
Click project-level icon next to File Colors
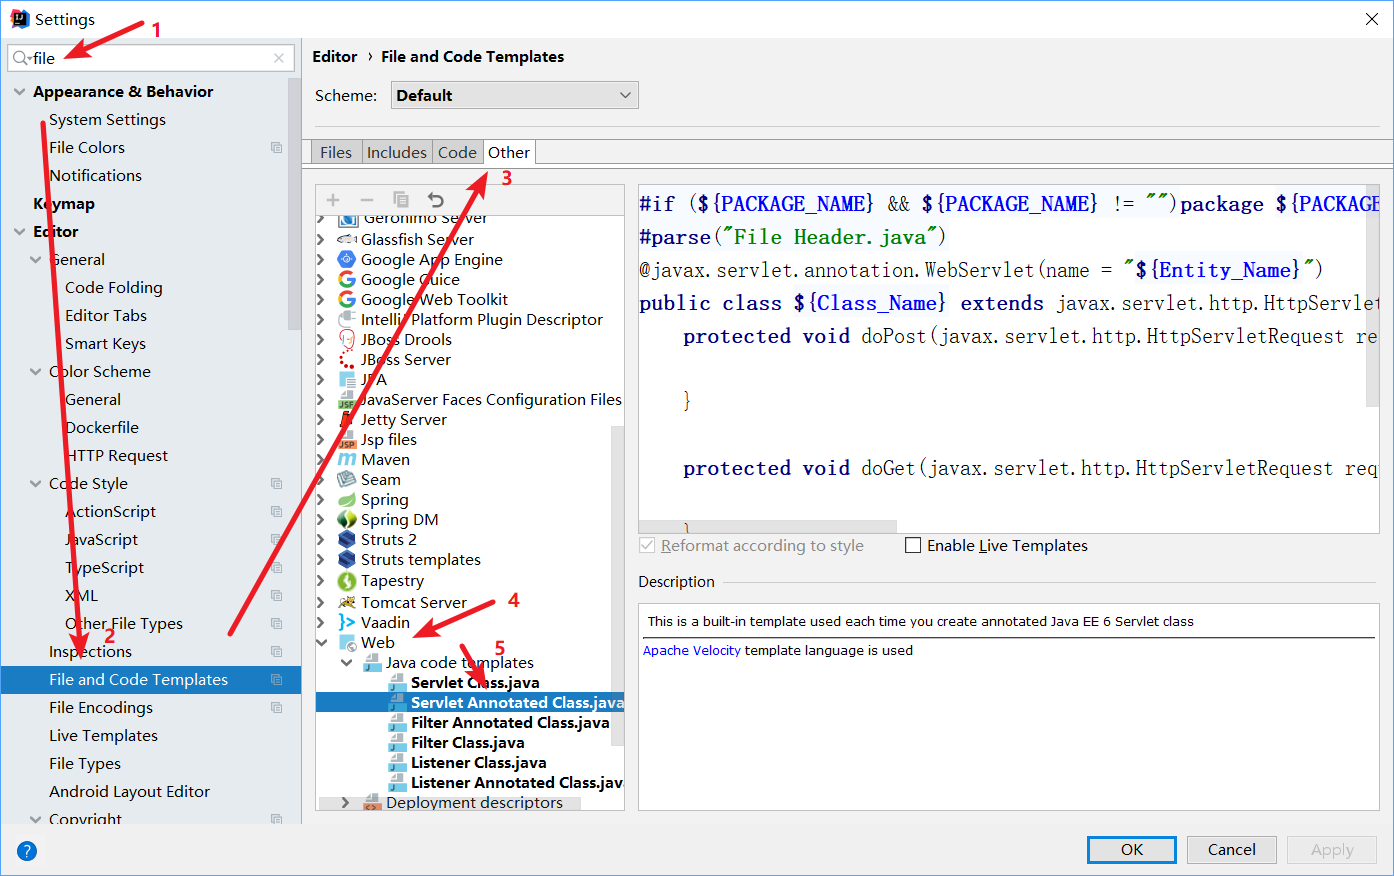277,147
